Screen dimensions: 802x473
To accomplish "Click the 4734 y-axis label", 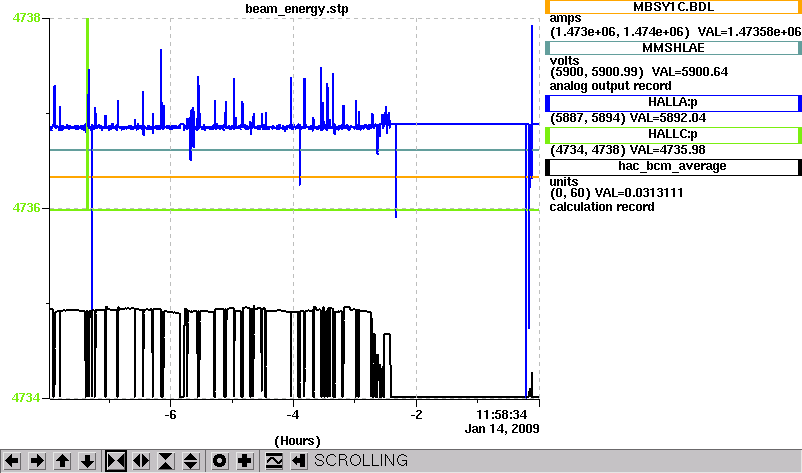I will coord(26,397).
